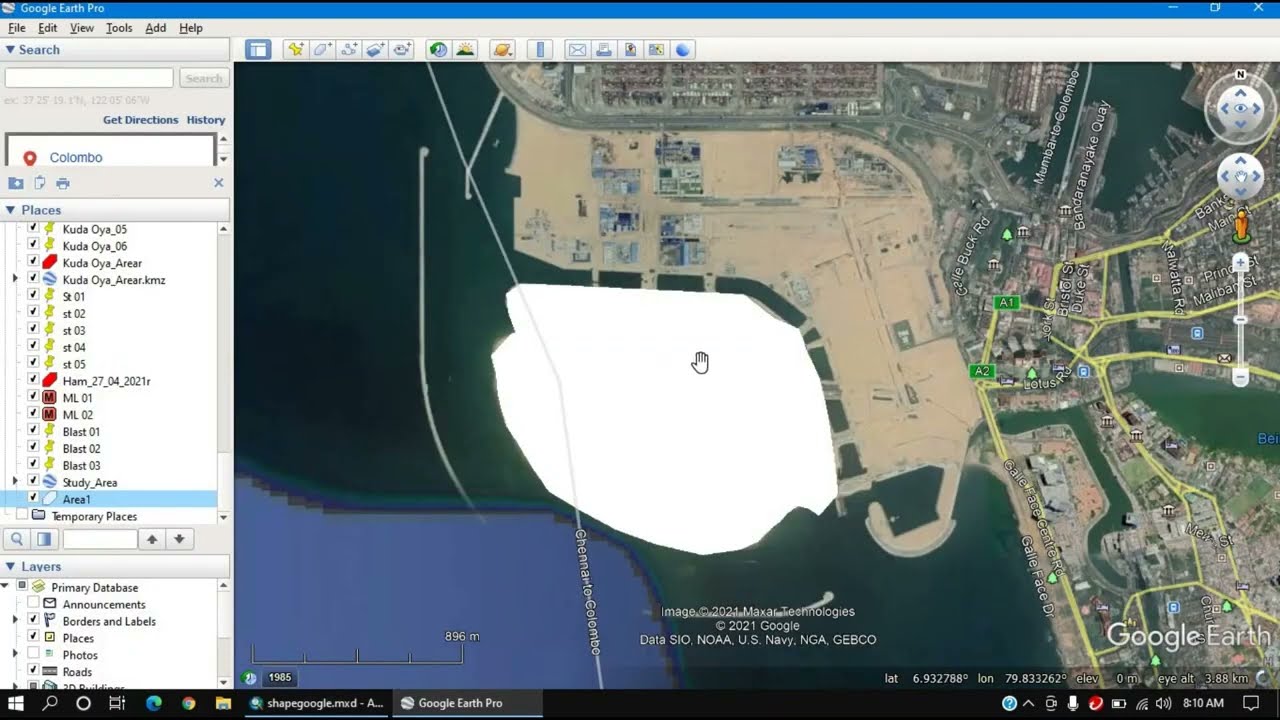Copy the search result icon
Image resolution: width=1280 pixels, height=720 pixels.
click(x=40, y=183)
